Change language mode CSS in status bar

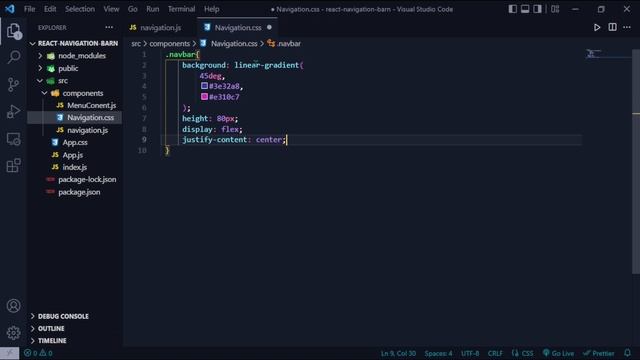click(x=527, y=353)
